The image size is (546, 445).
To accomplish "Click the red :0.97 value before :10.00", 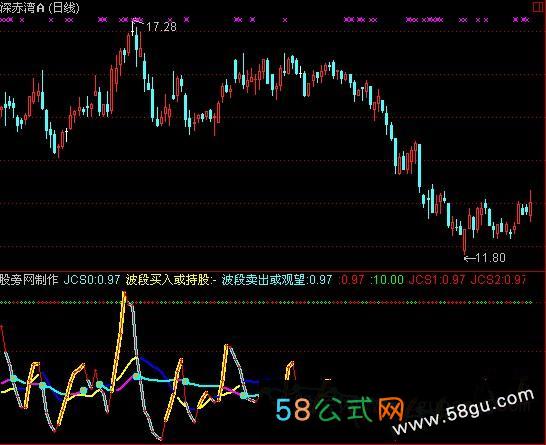I will [352, 280].
